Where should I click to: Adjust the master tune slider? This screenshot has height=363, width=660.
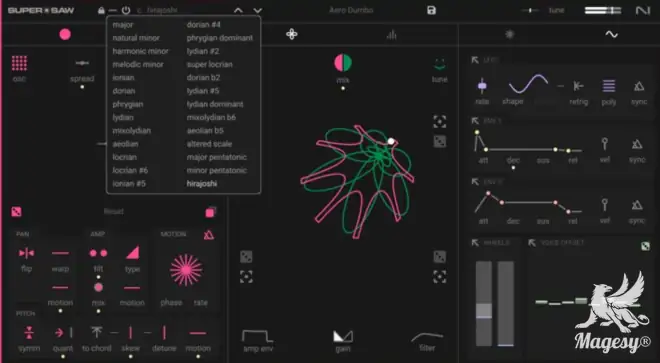(530, 10)
